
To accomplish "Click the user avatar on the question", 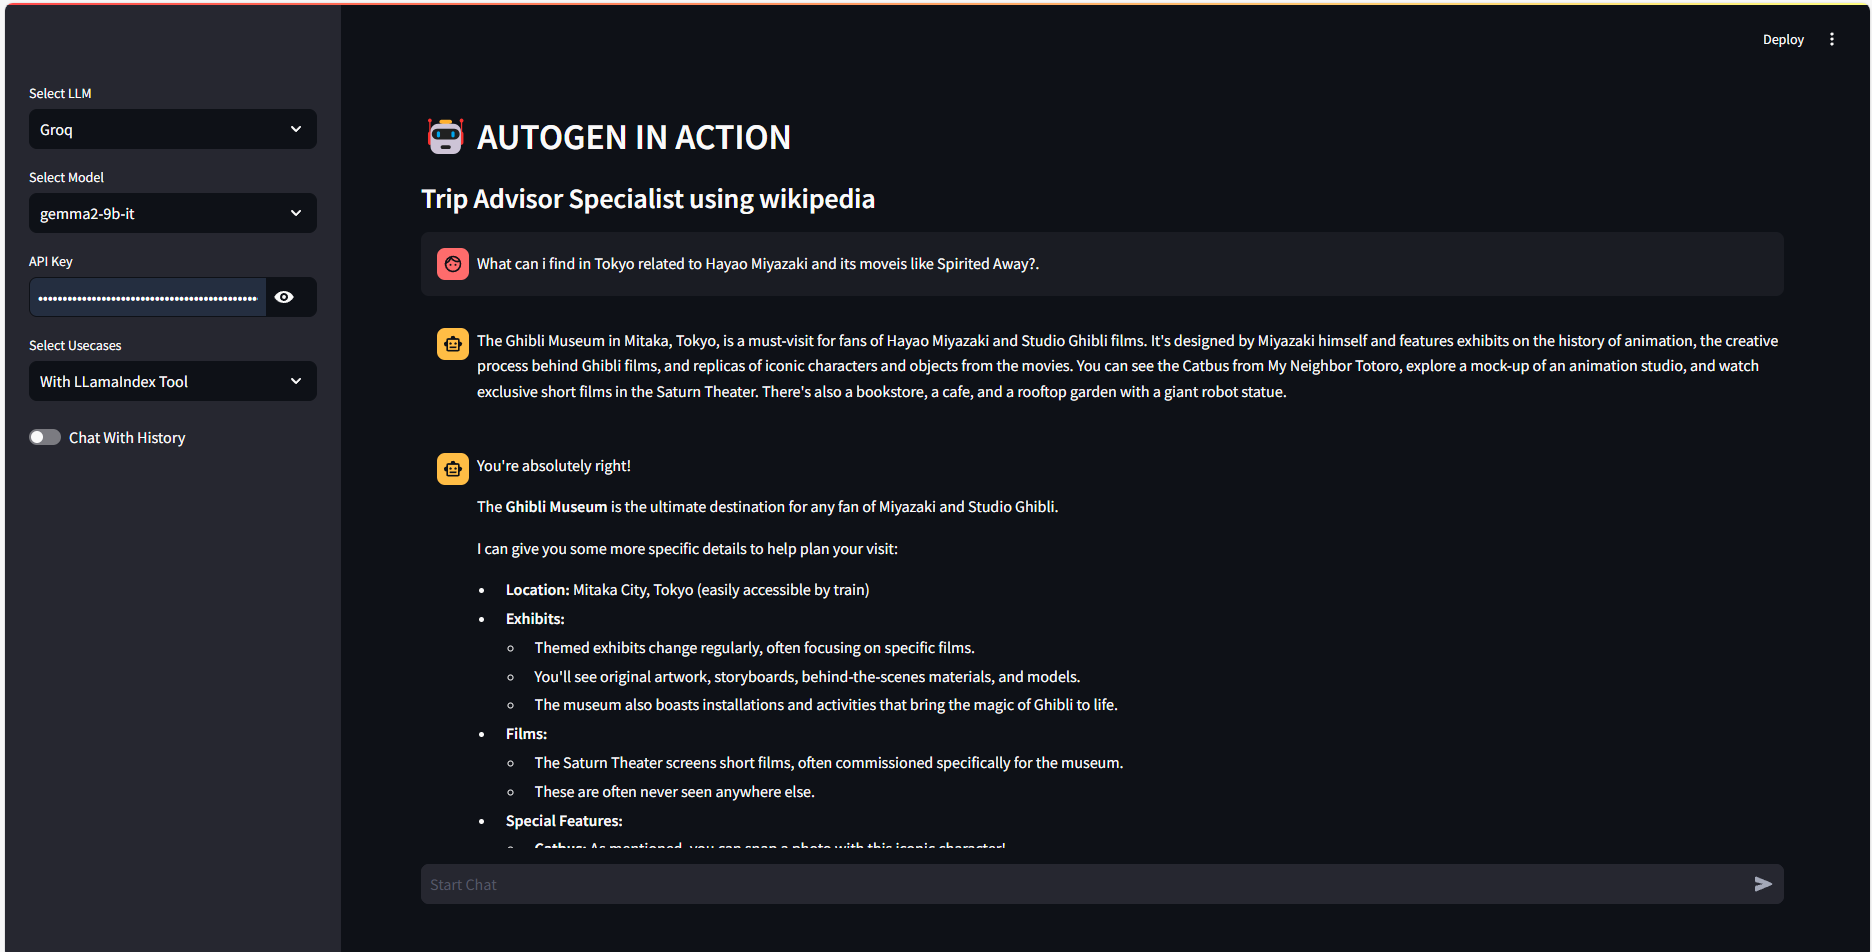I will (x=453, y=264).
